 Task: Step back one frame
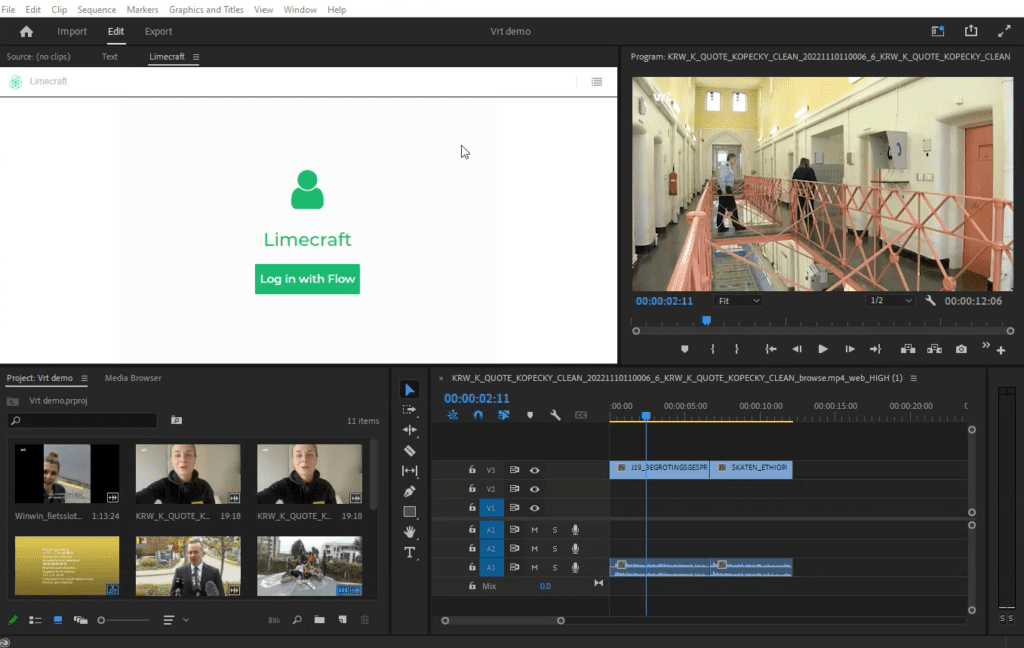pos(797,349)
